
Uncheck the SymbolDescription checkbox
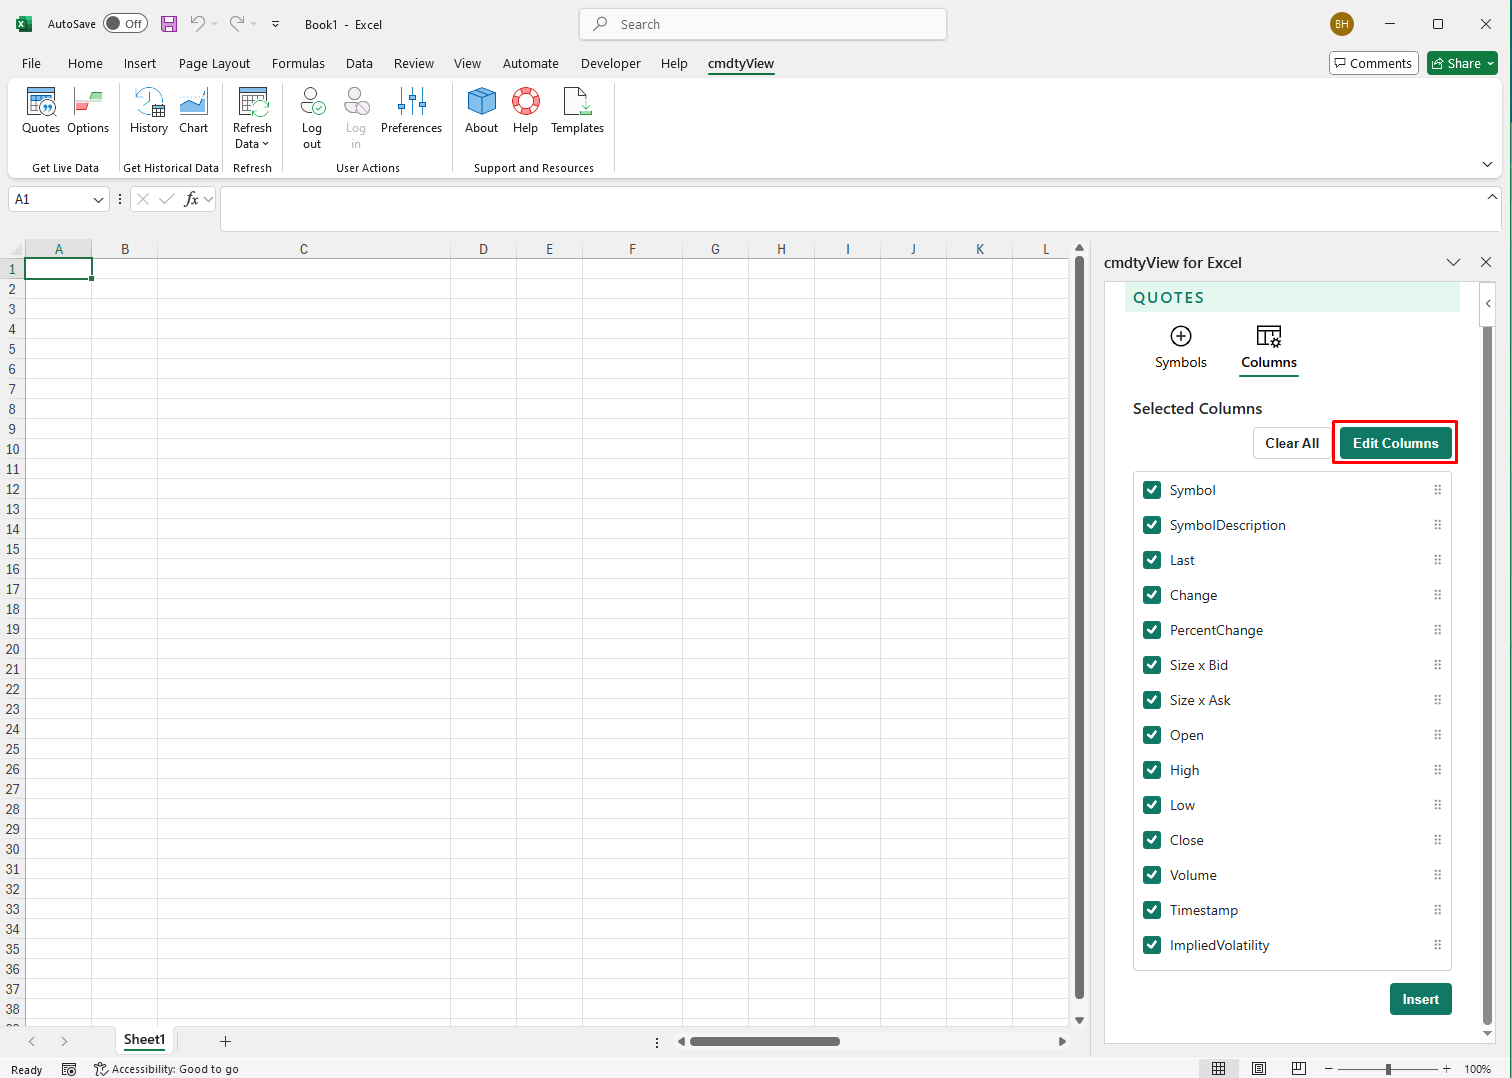click(1152, 525)
